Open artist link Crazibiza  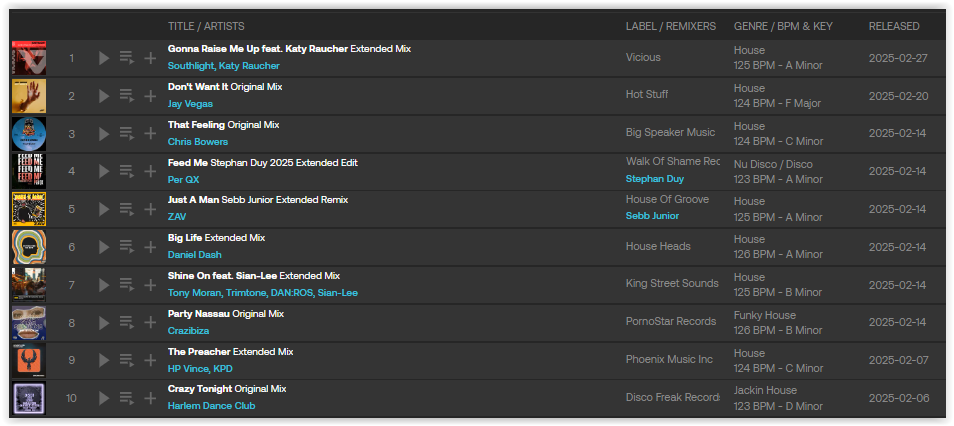[x=189, y=330]
